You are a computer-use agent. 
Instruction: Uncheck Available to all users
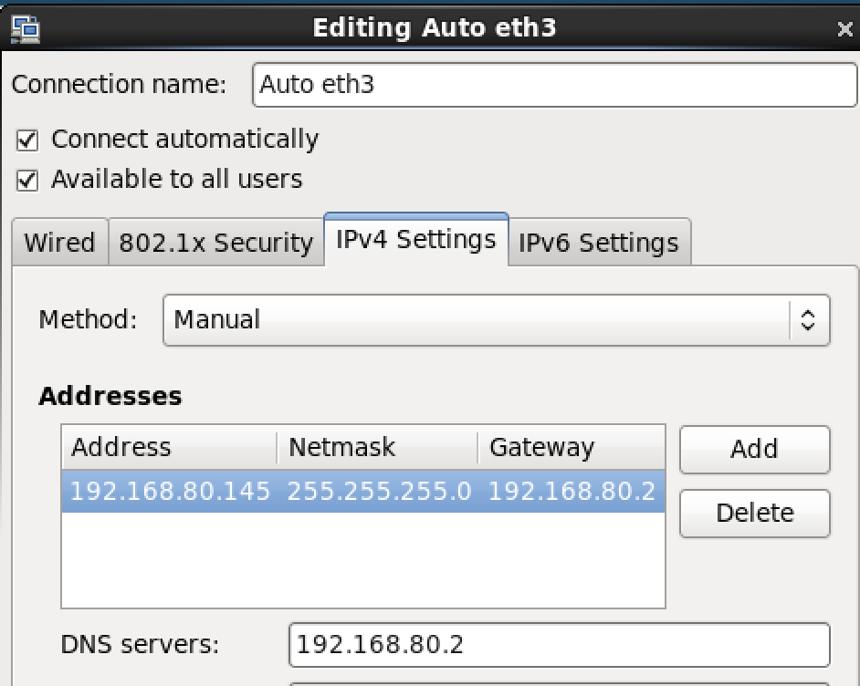27,180
